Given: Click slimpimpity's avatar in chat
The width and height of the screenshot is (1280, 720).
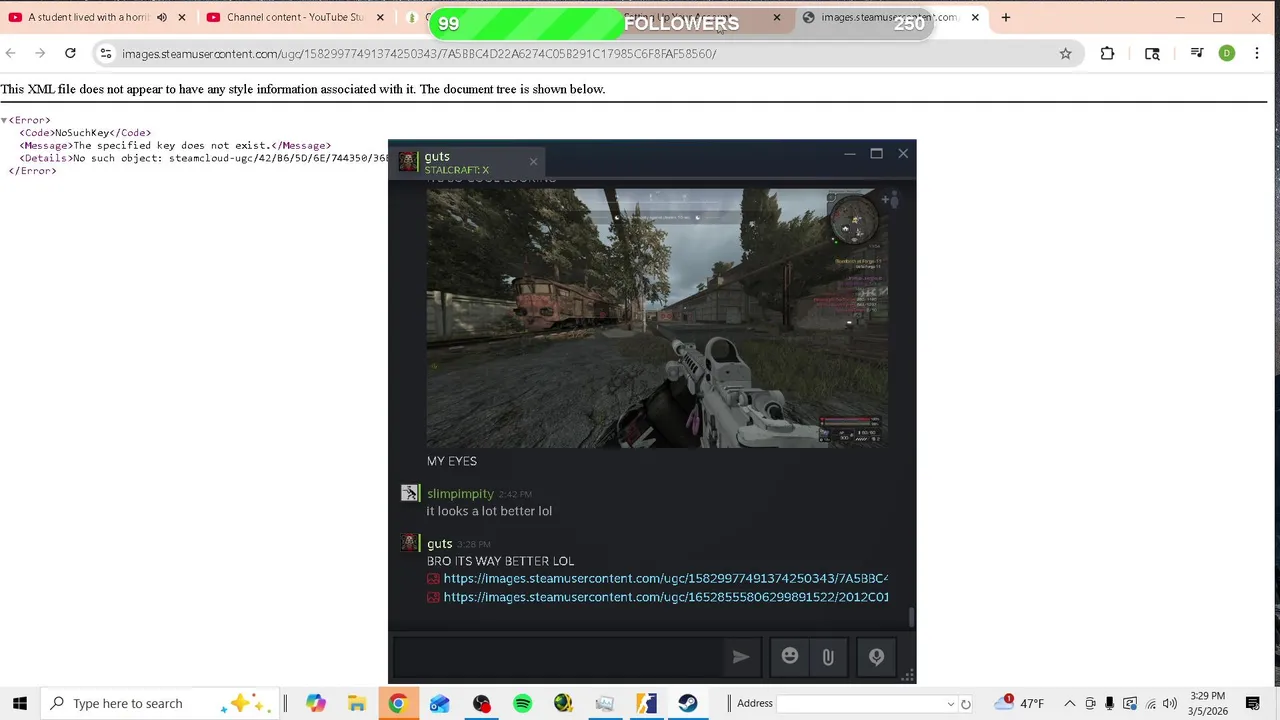Looking at the screenshot, I should pos(409,493).
